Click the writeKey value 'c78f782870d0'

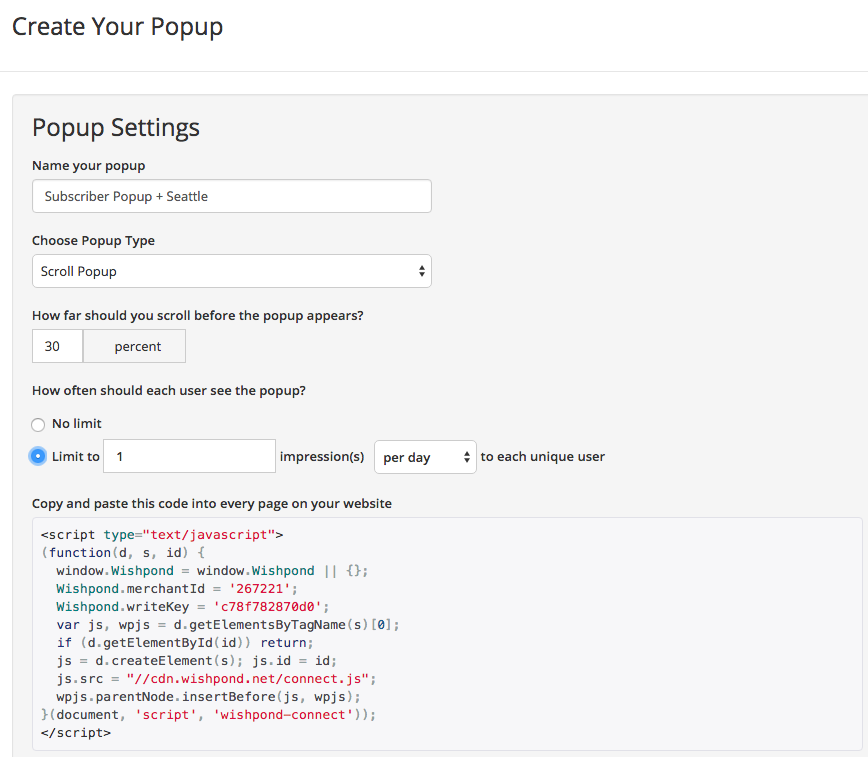coord(267,606)
